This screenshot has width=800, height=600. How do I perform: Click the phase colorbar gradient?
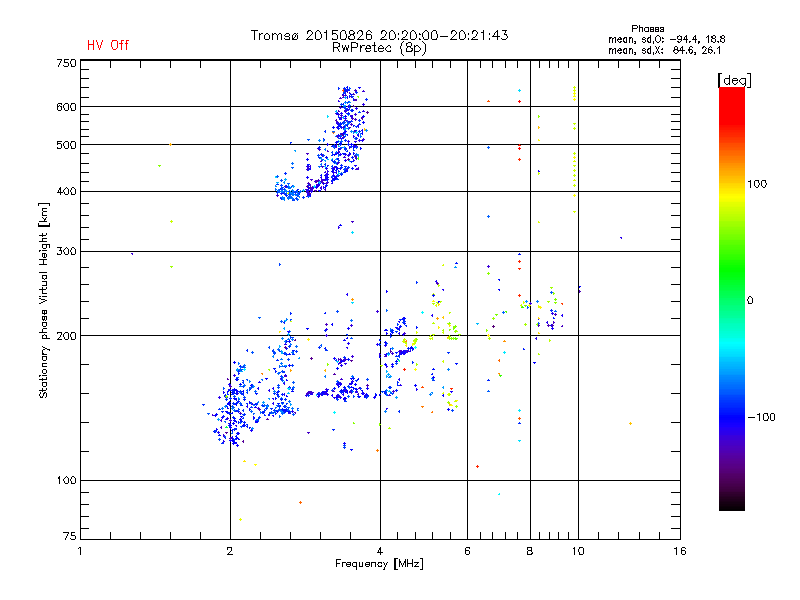click(x=732, y=298)
